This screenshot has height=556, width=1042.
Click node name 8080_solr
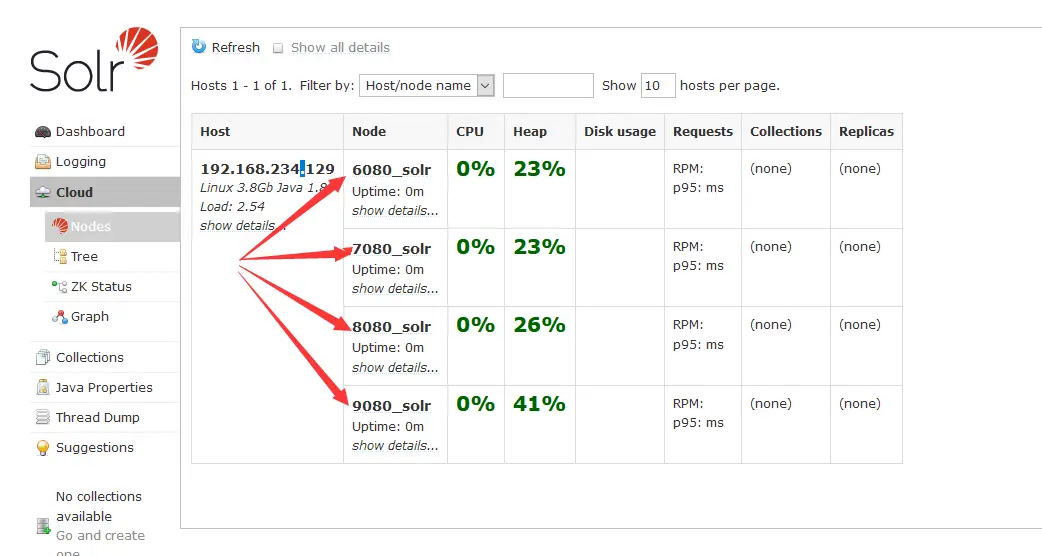point(391,327)
